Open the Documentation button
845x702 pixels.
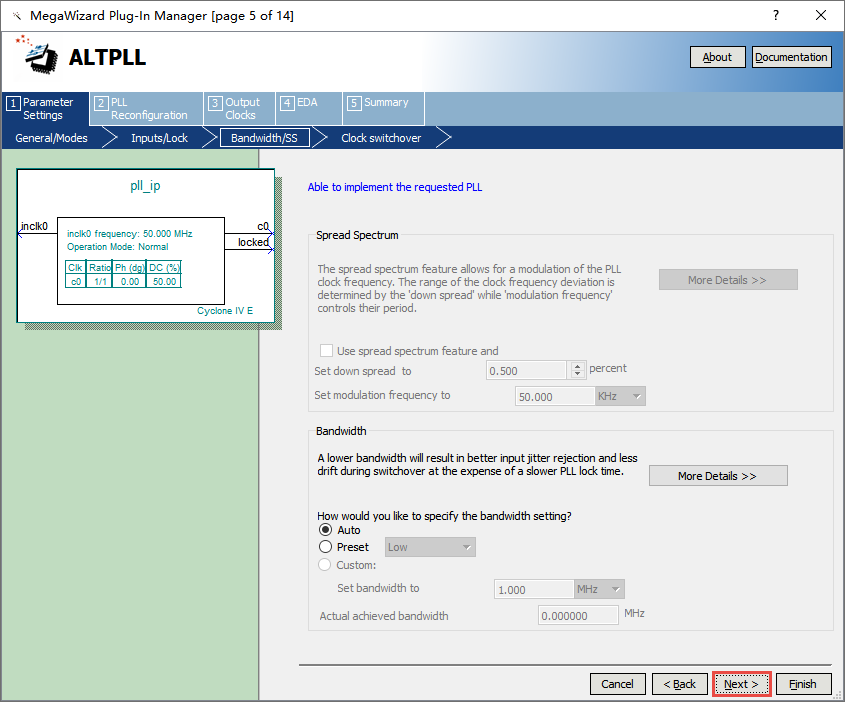point(791,57)
